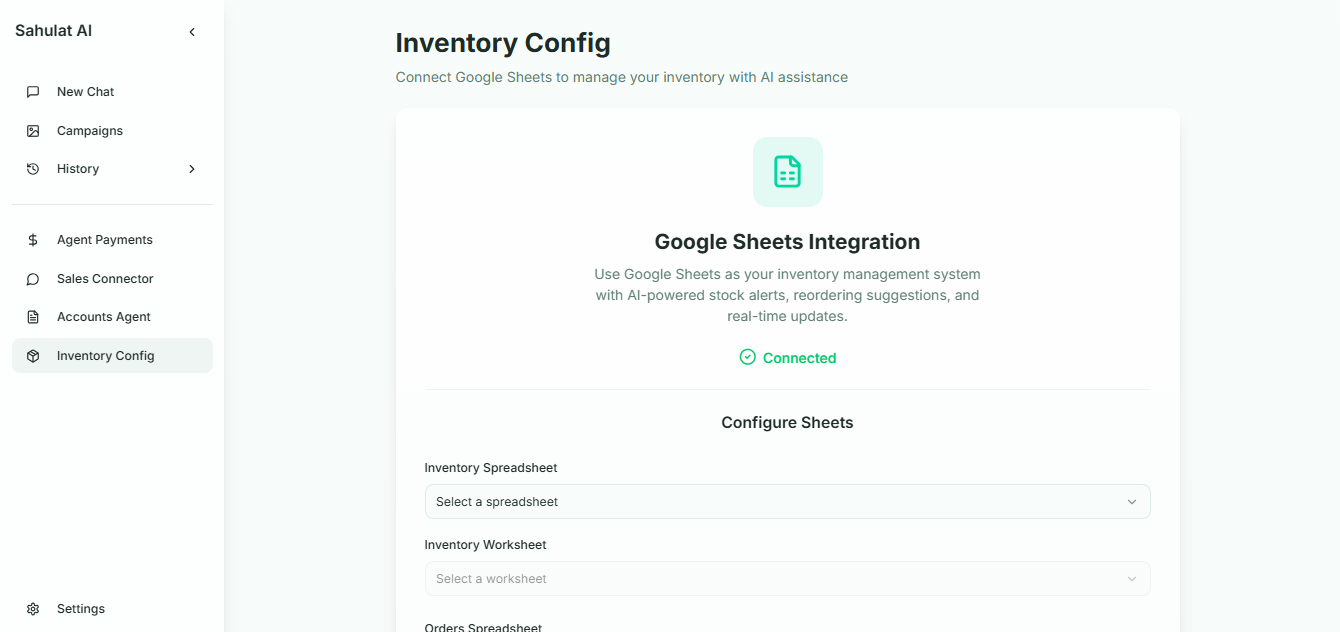Collapse the sidebar with the chevron arrow

[x=192, y=32]
